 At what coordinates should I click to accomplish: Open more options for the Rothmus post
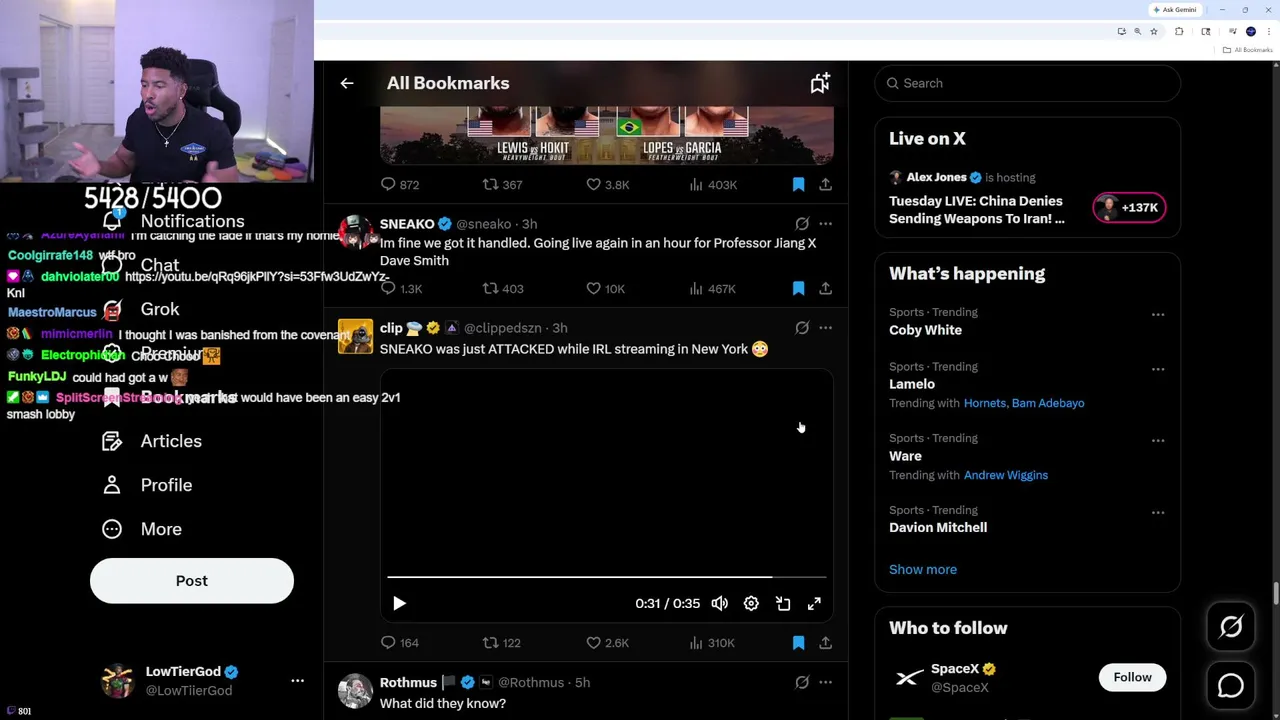coord(825,682)
